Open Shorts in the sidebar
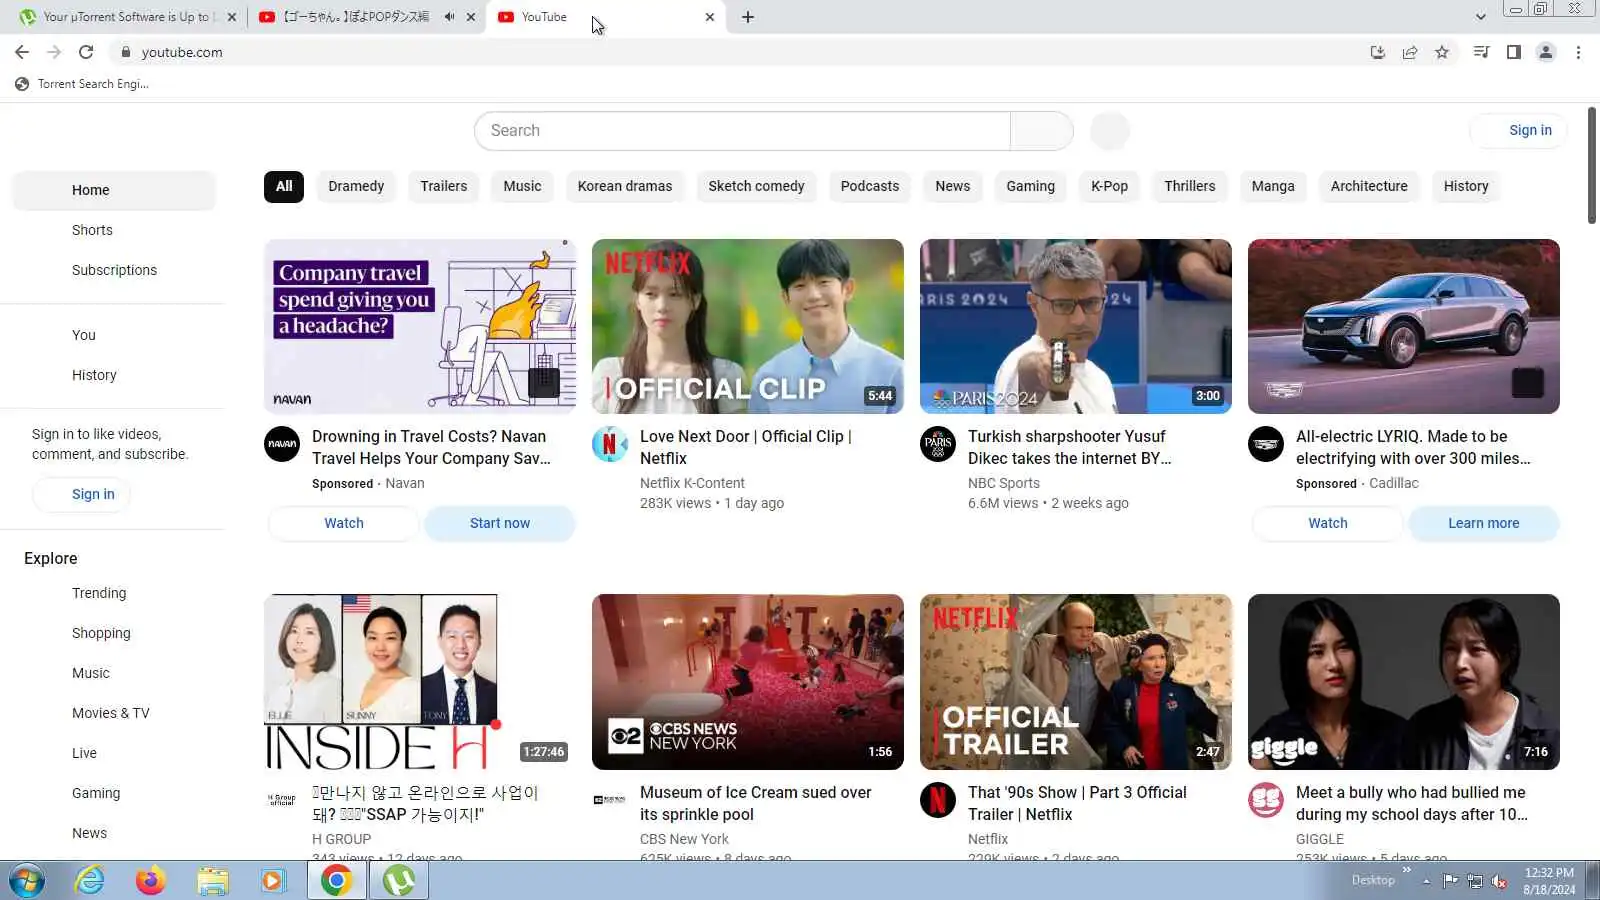 (x=114, y=230)
